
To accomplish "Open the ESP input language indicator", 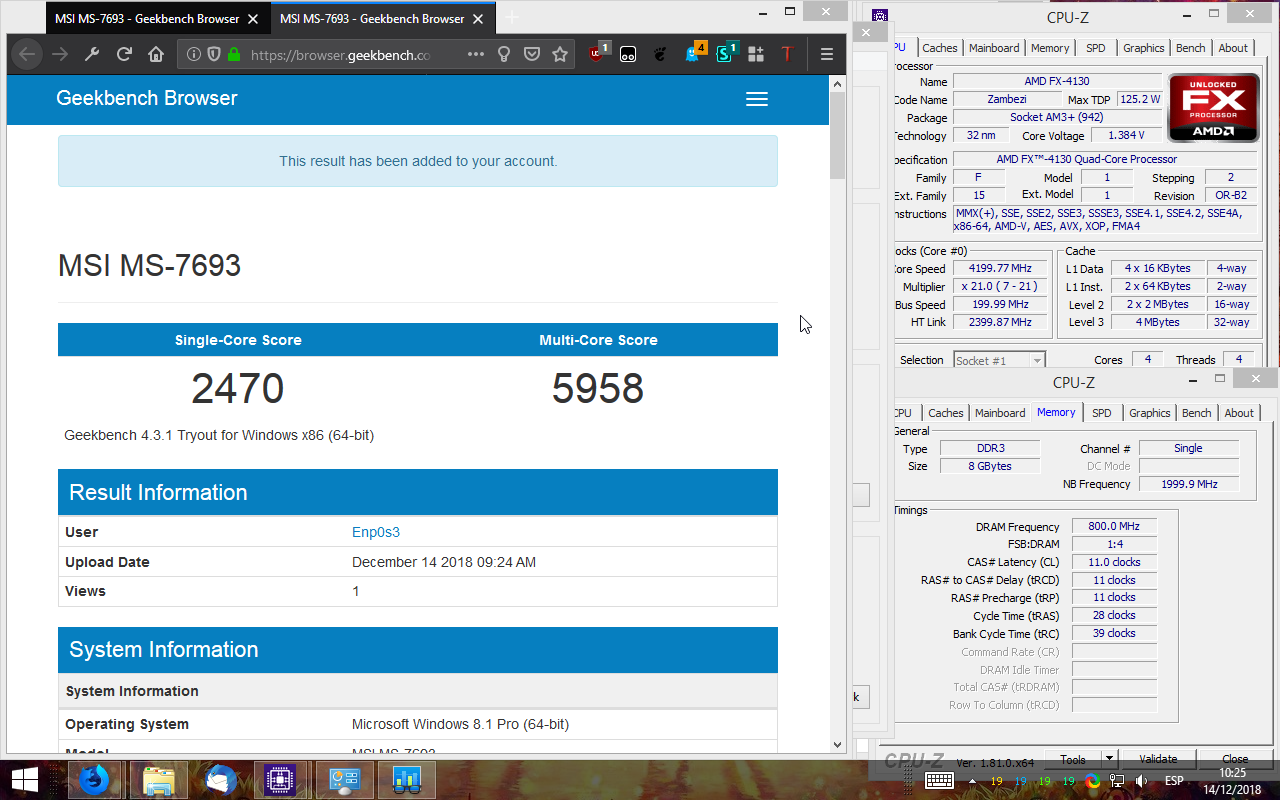I will [1173, 780].
